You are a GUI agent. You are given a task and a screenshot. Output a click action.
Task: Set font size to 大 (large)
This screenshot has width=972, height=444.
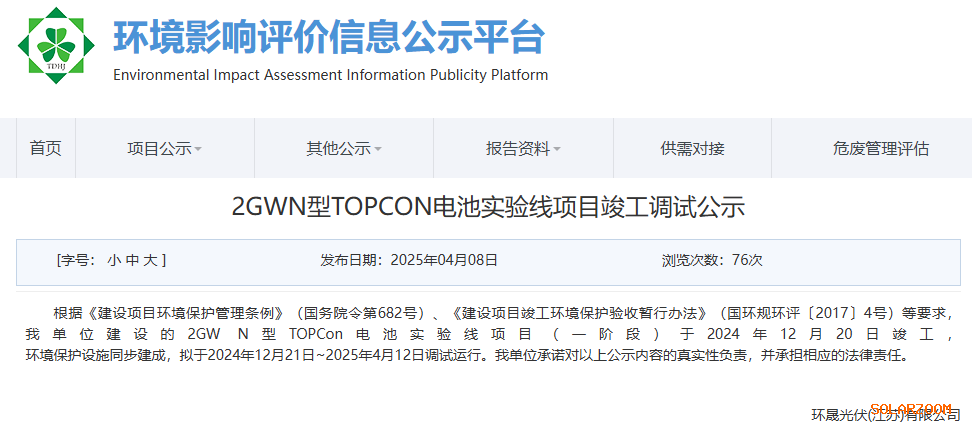[x=149, y=260]
